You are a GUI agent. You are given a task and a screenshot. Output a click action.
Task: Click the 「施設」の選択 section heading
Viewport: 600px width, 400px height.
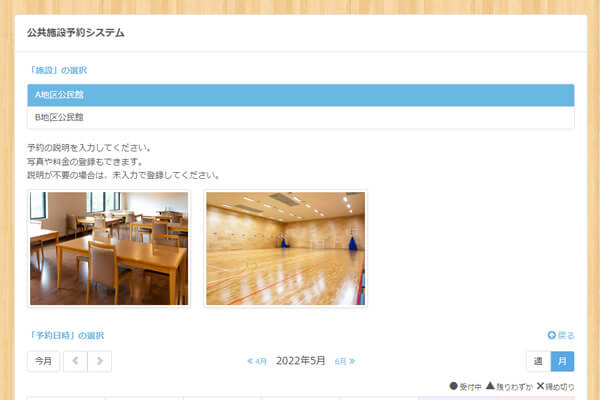click(58, 71)
